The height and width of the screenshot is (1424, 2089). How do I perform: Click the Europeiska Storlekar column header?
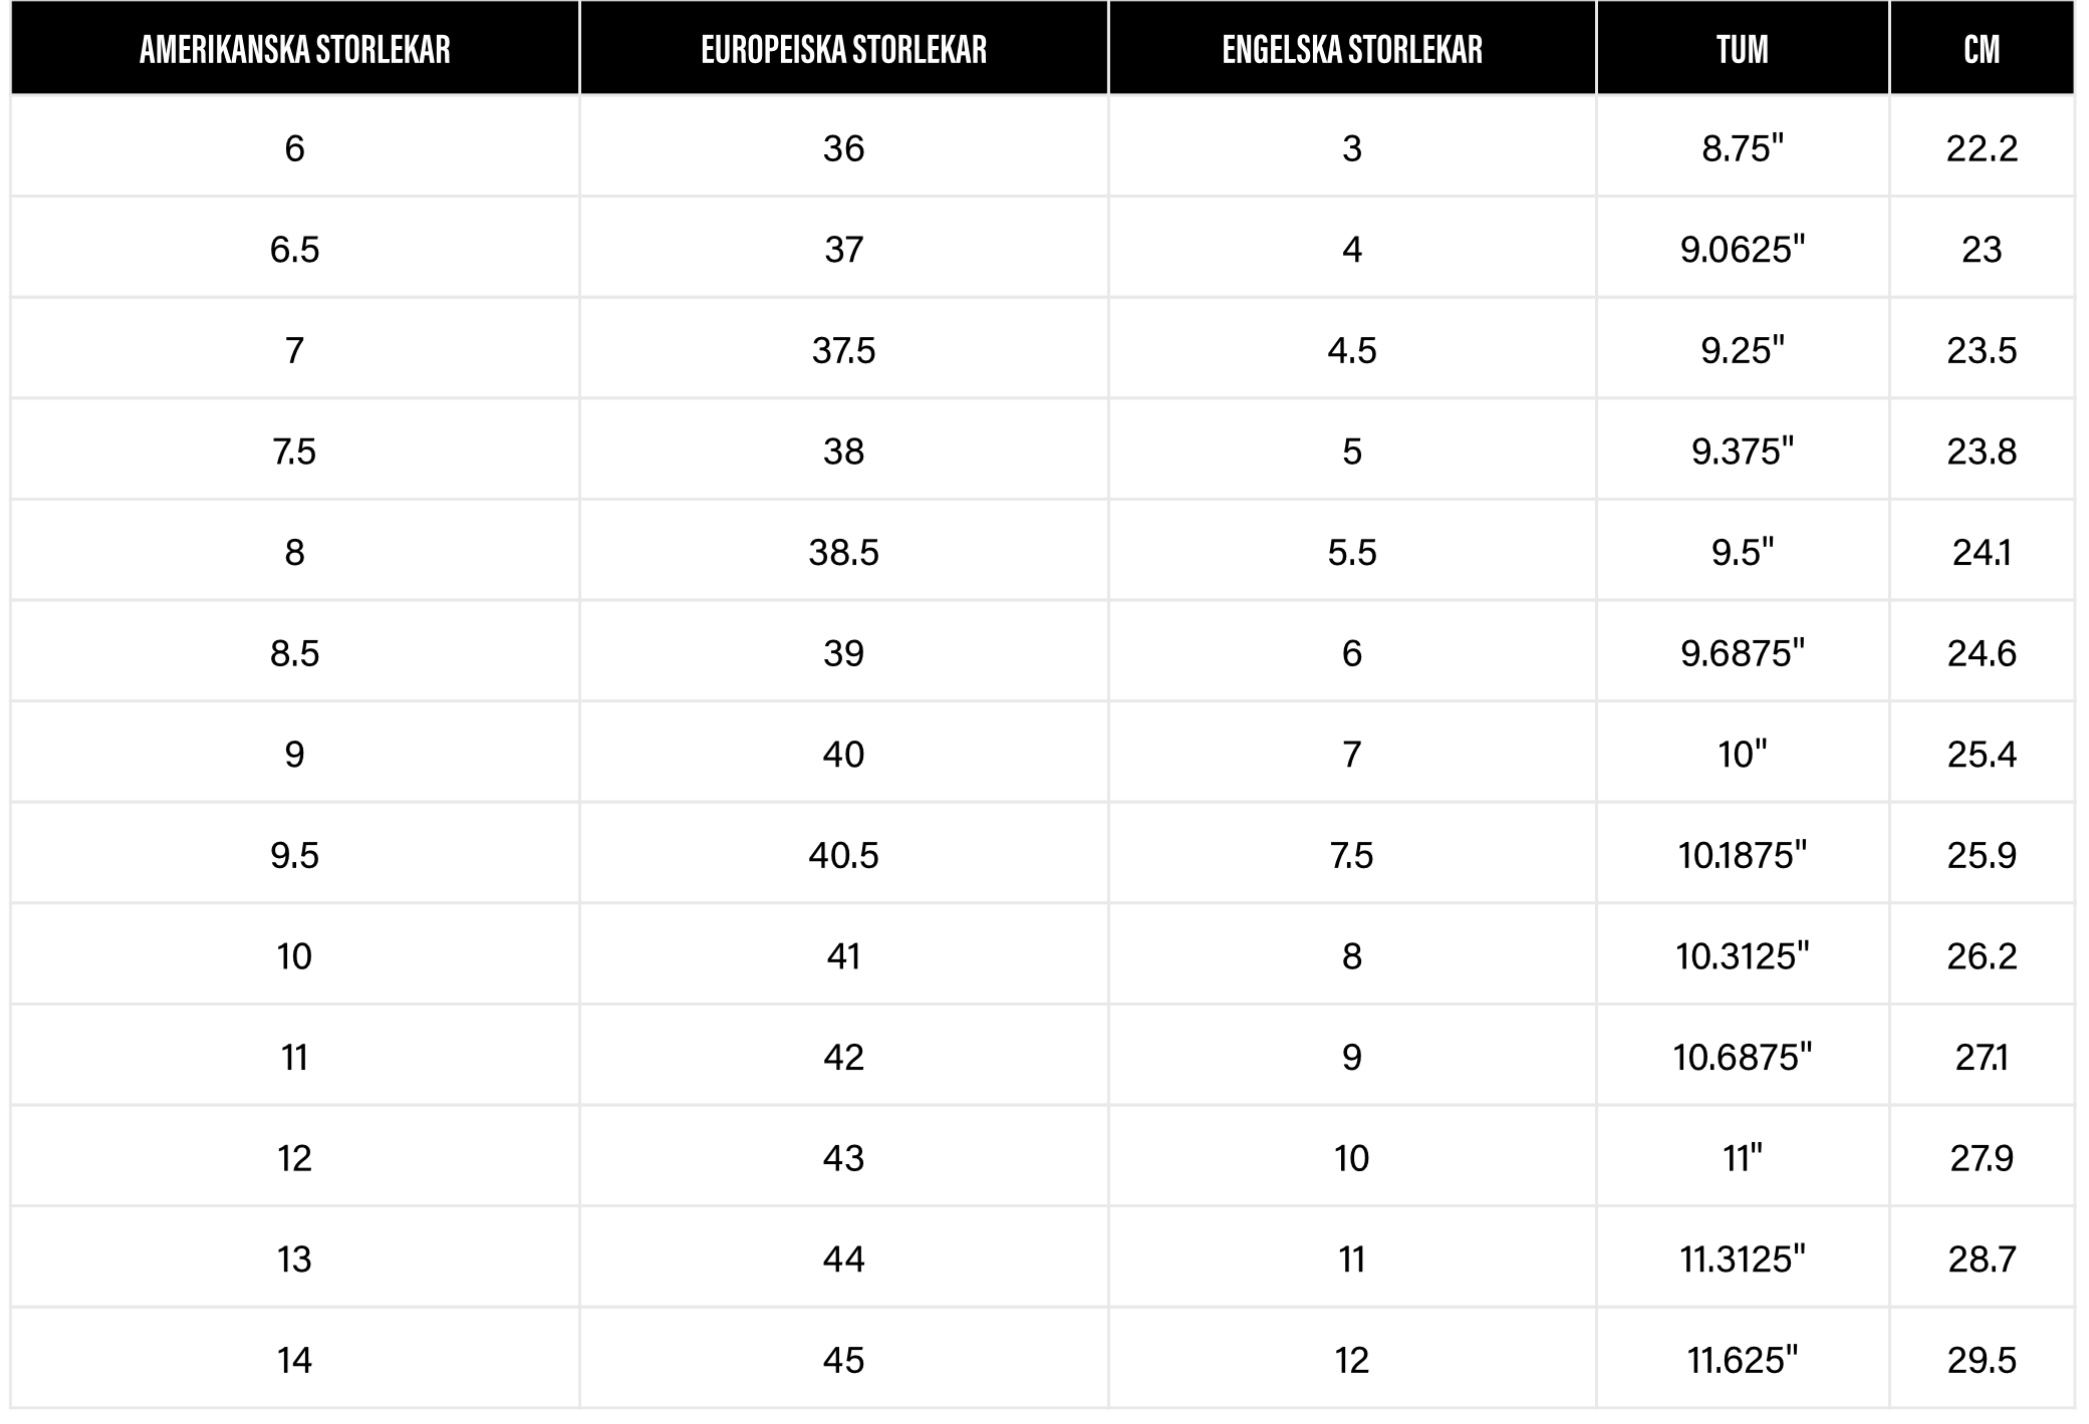[844, 49]
